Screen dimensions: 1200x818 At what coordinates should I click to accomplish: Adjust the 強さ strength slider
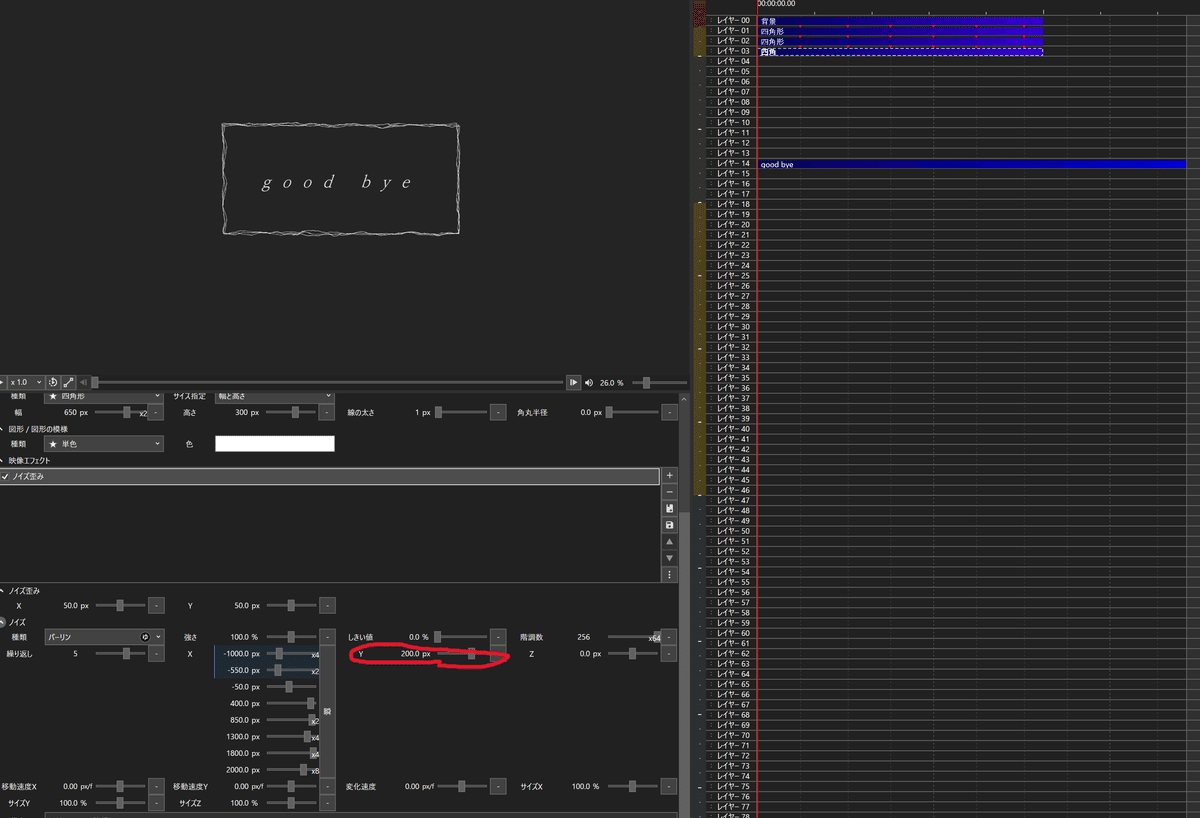tap(292, 637)
